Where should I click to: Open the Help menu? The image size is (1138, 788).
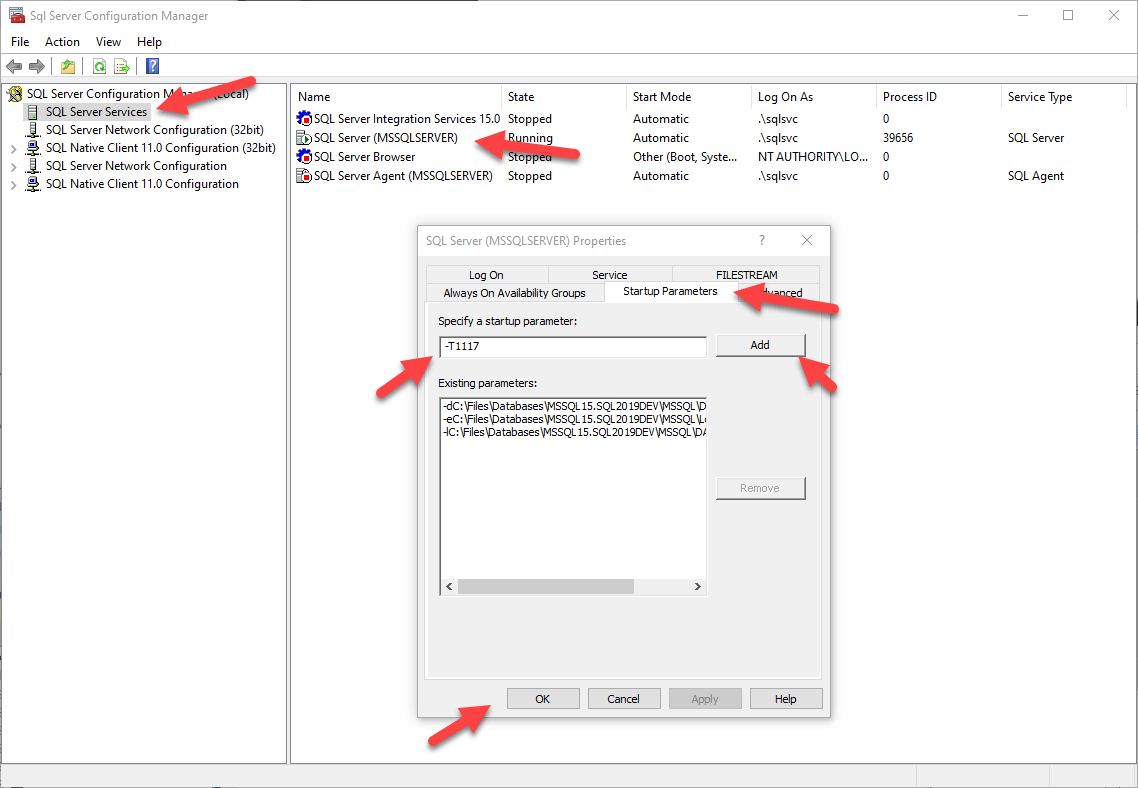tap(150, 42)
